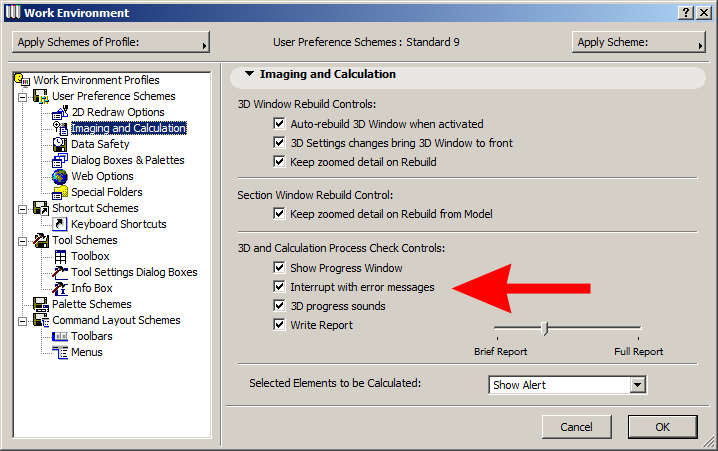Click the OK button
Screen dimensions: 718x451
tap(662, 427)
